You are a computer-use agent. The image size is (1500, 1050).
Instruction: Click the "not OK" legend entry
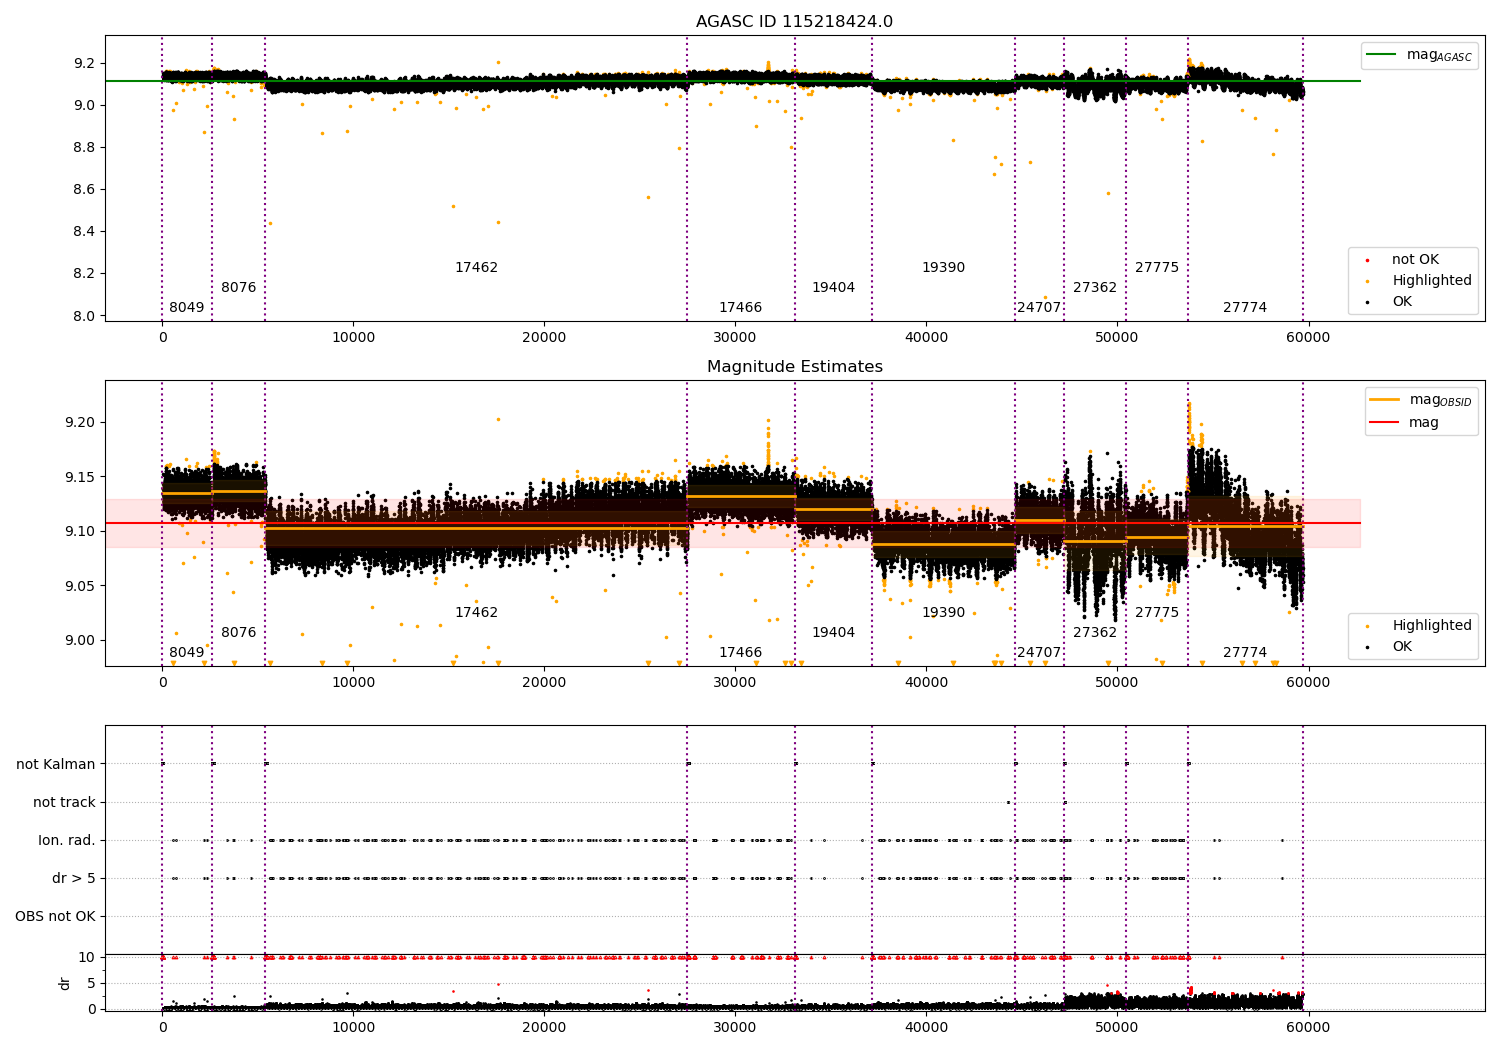click(1412, 260)
